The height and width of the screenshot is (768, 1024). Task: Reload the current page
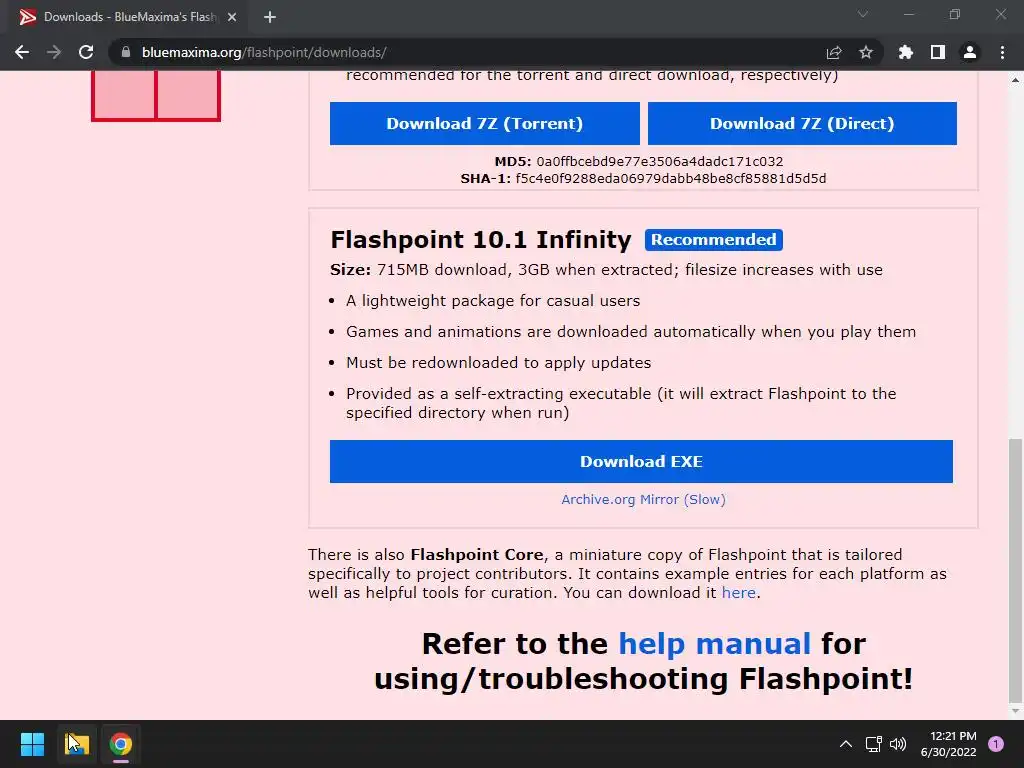tap(86, 52)
